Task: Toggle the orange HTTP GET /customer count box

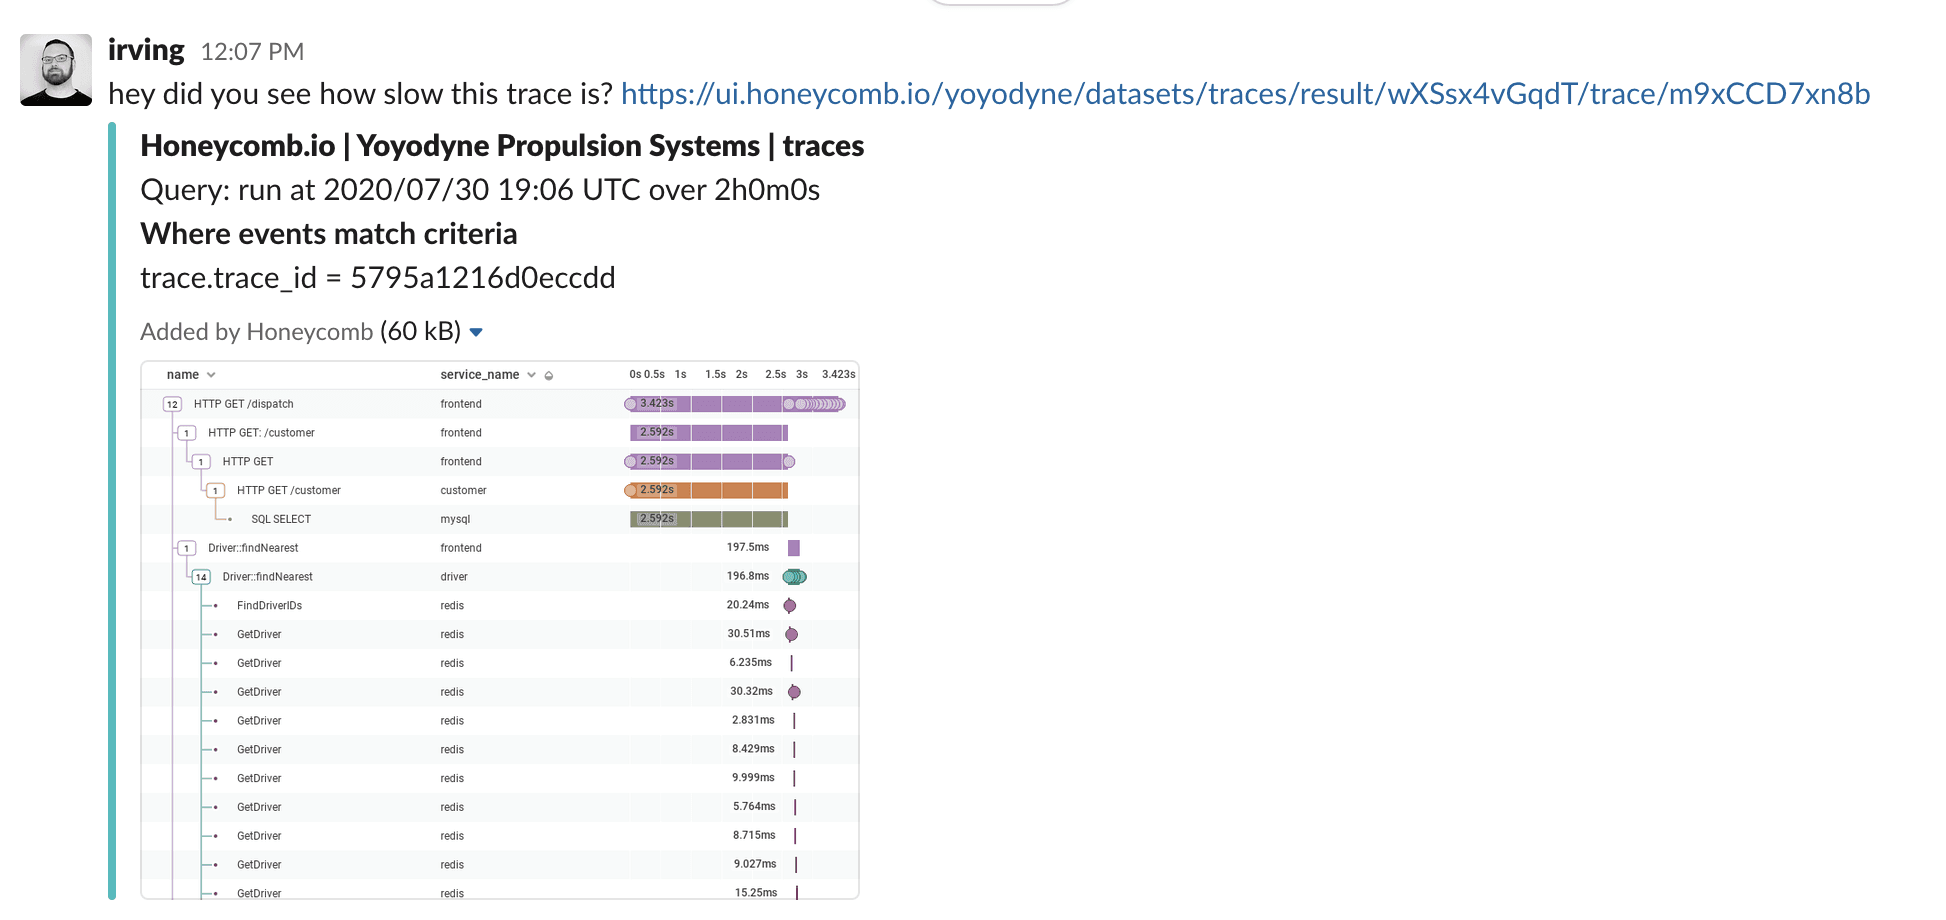Action: (215, 491)
